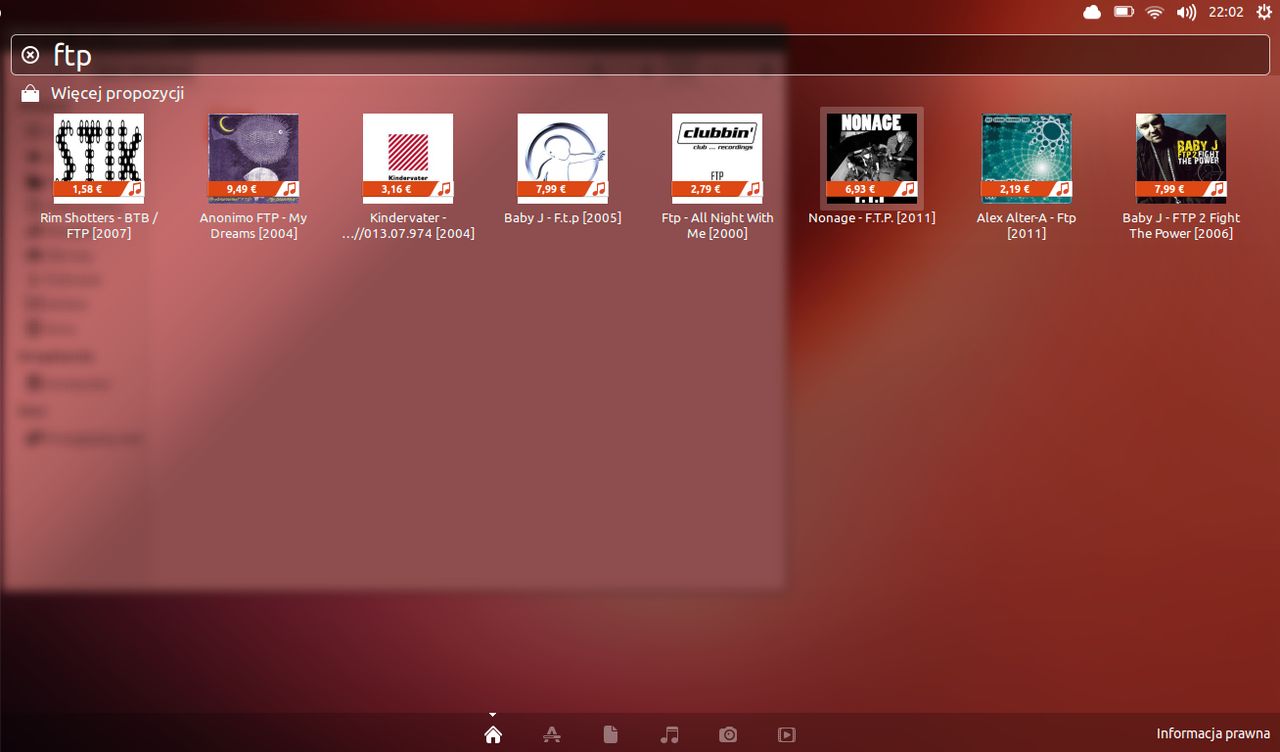
Task: Switch to the Home lens
Action: coord(492,735)
